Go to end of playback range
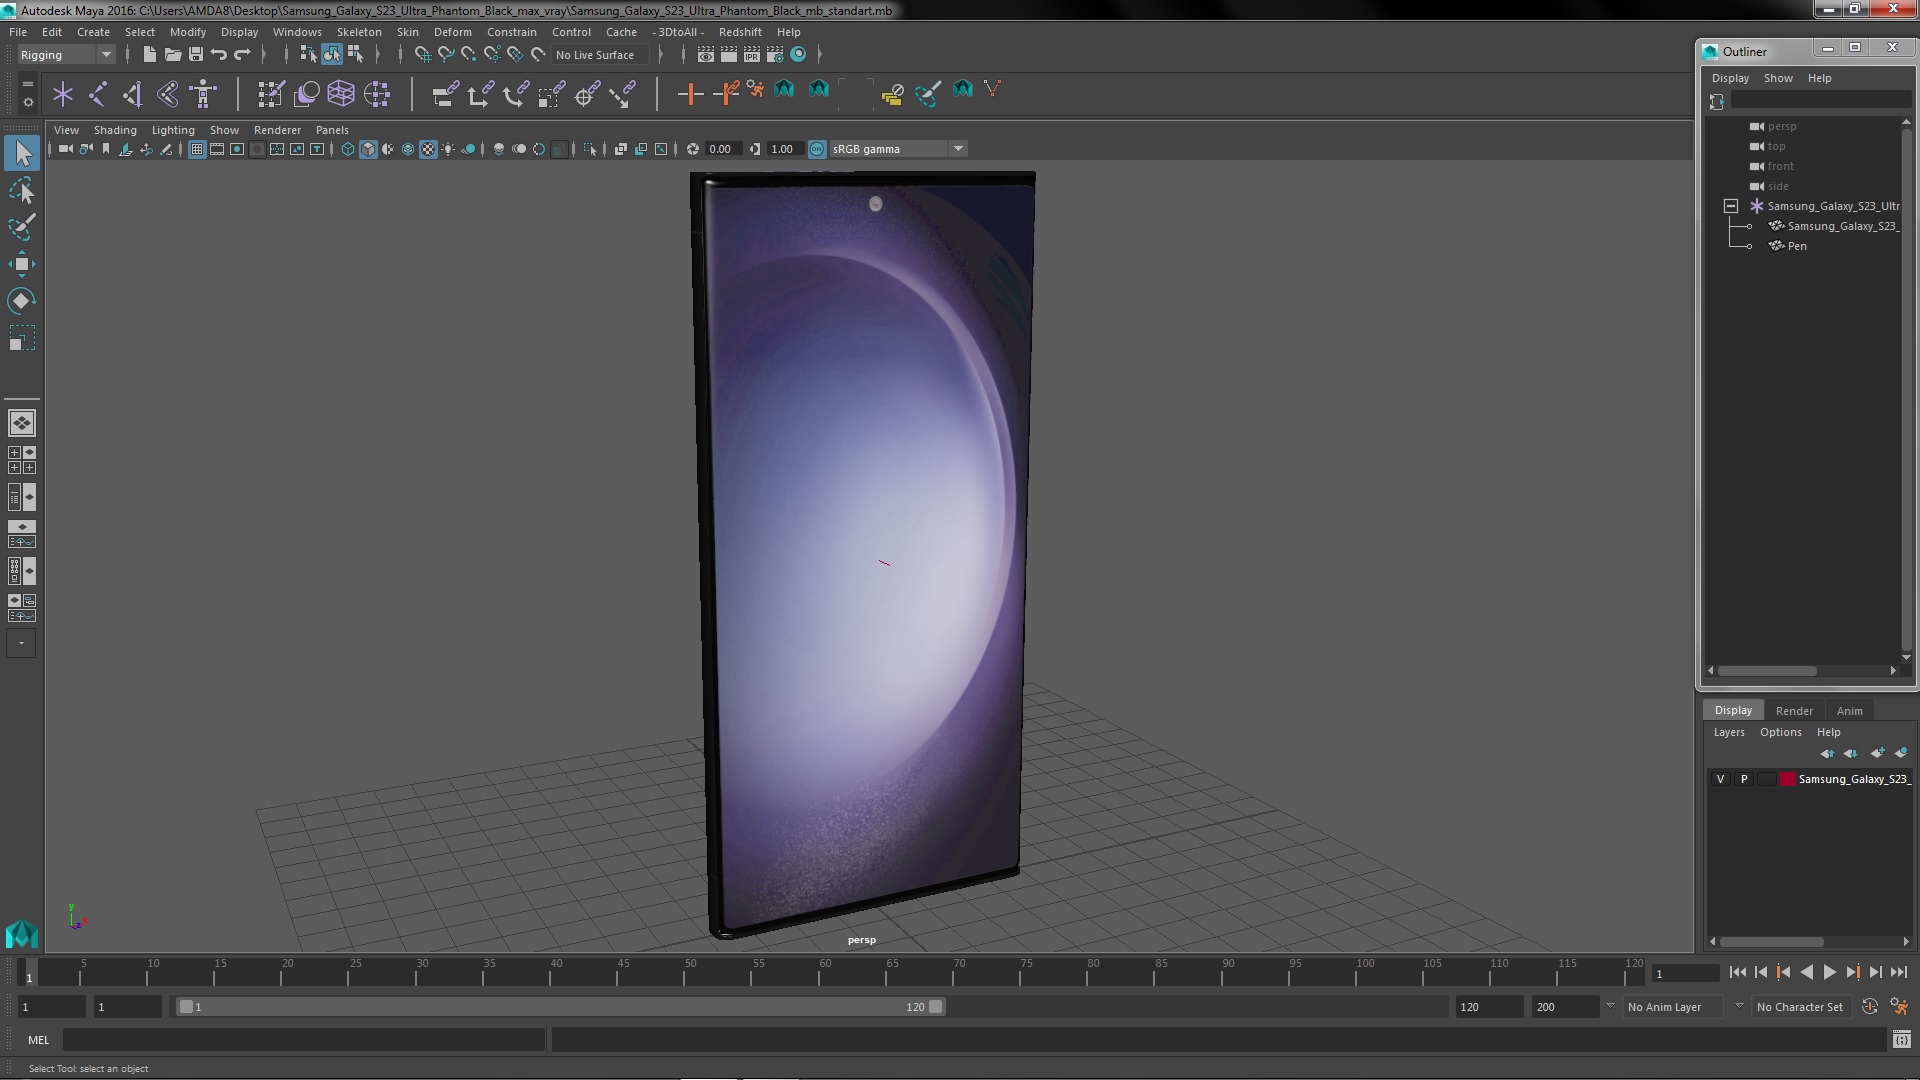This screenshot has width=1920, height=1080. [x=1899, y=972]
